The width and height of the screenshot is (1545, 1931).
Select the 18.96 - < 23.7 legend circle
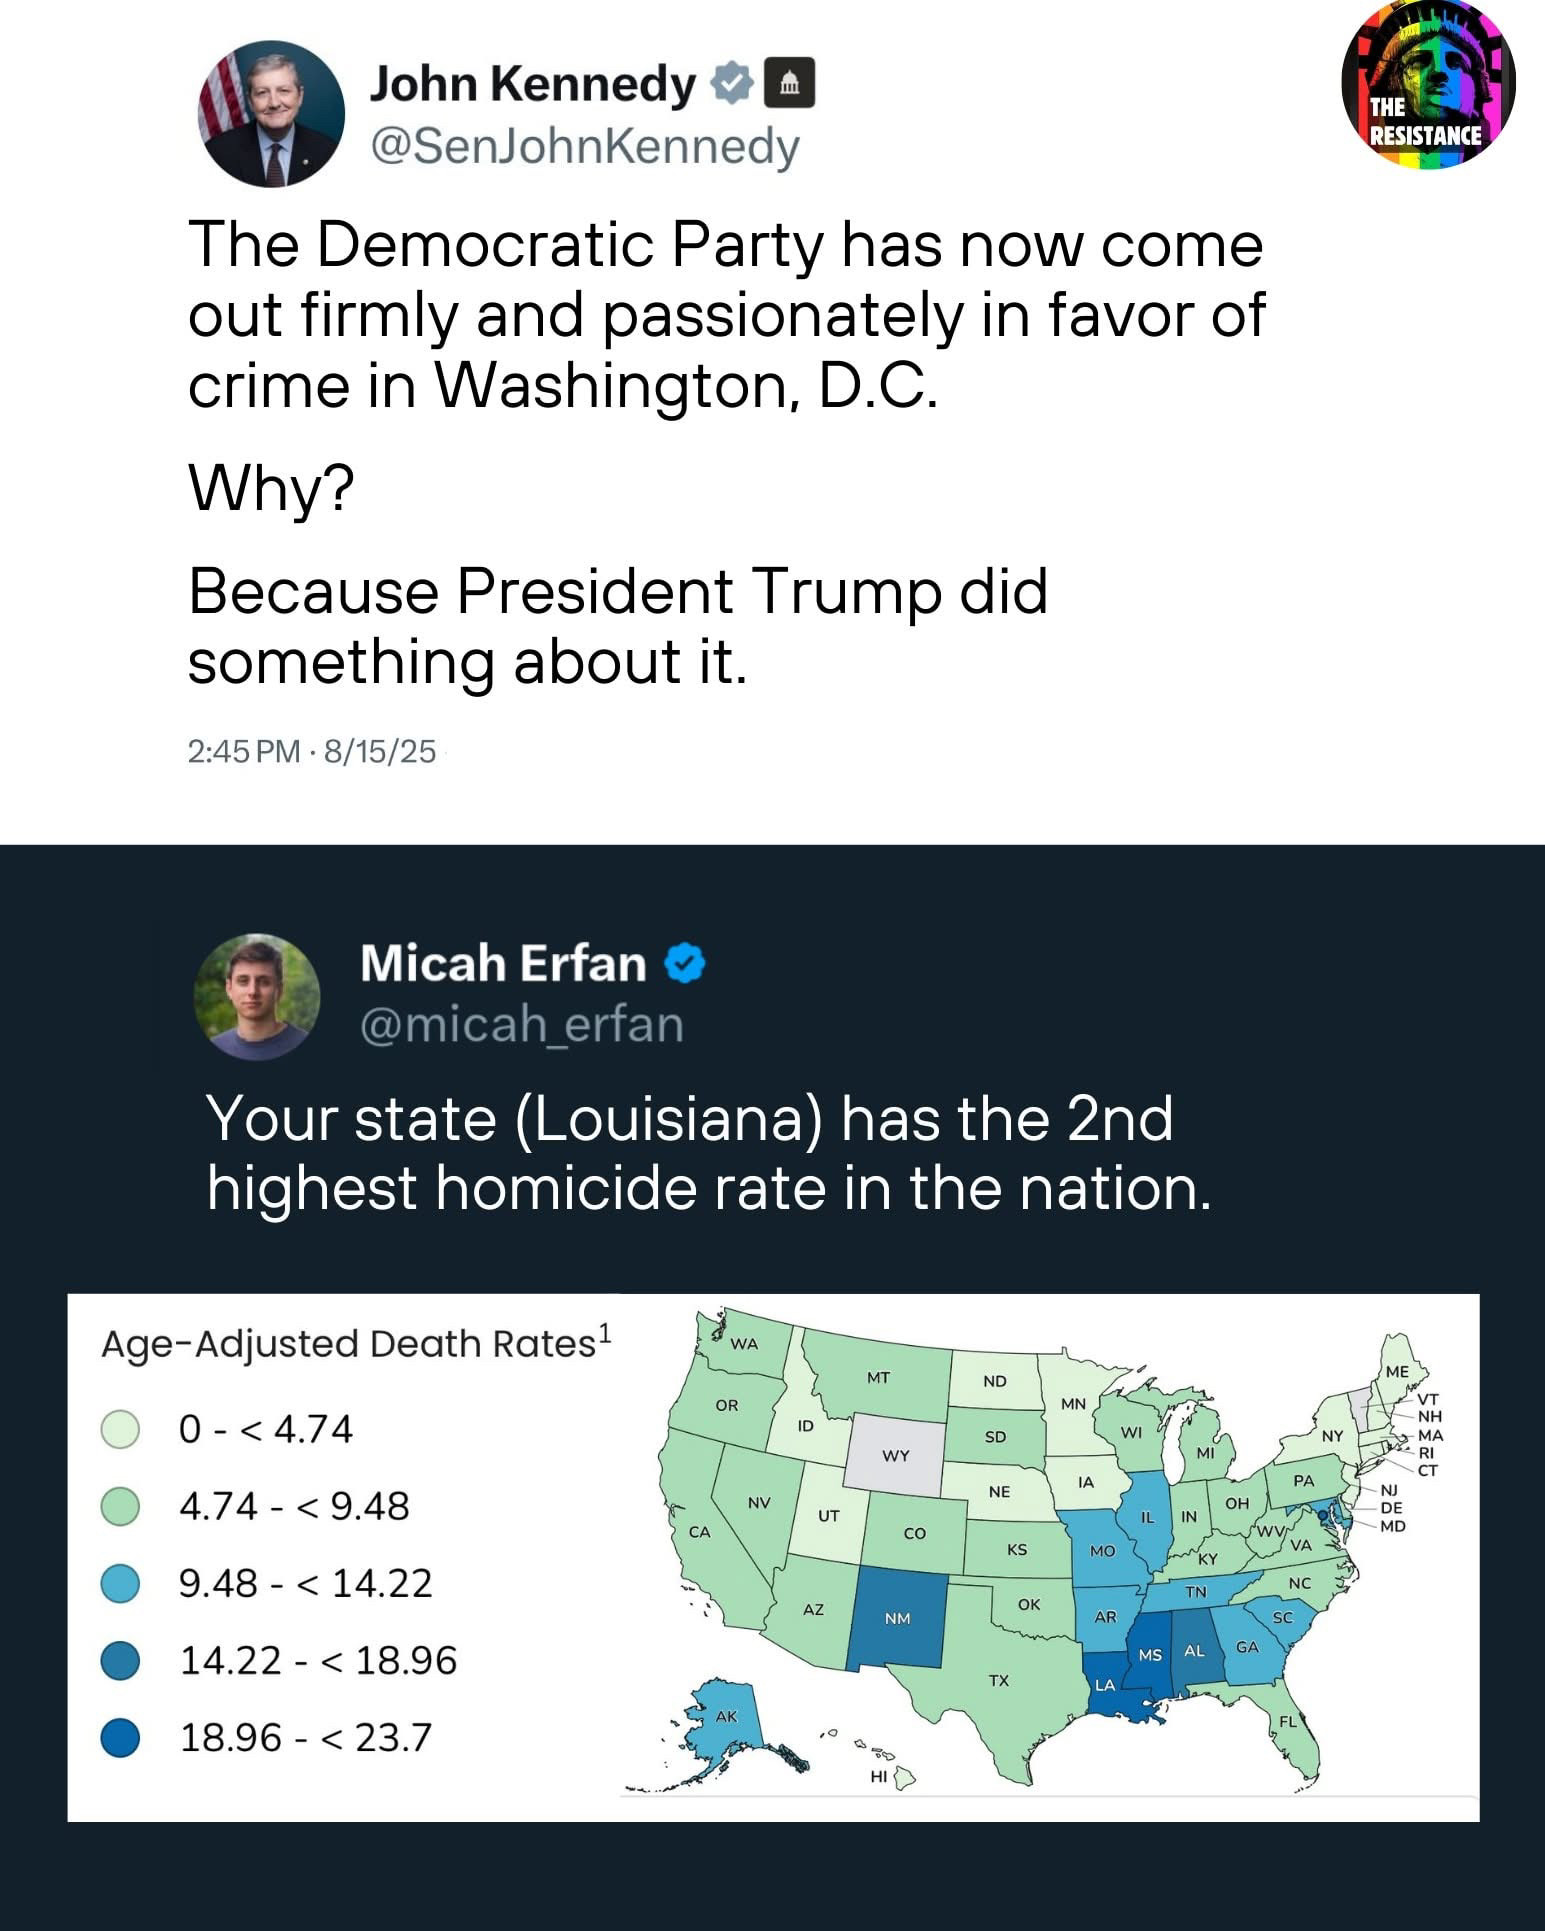[x=120, y=1737]
